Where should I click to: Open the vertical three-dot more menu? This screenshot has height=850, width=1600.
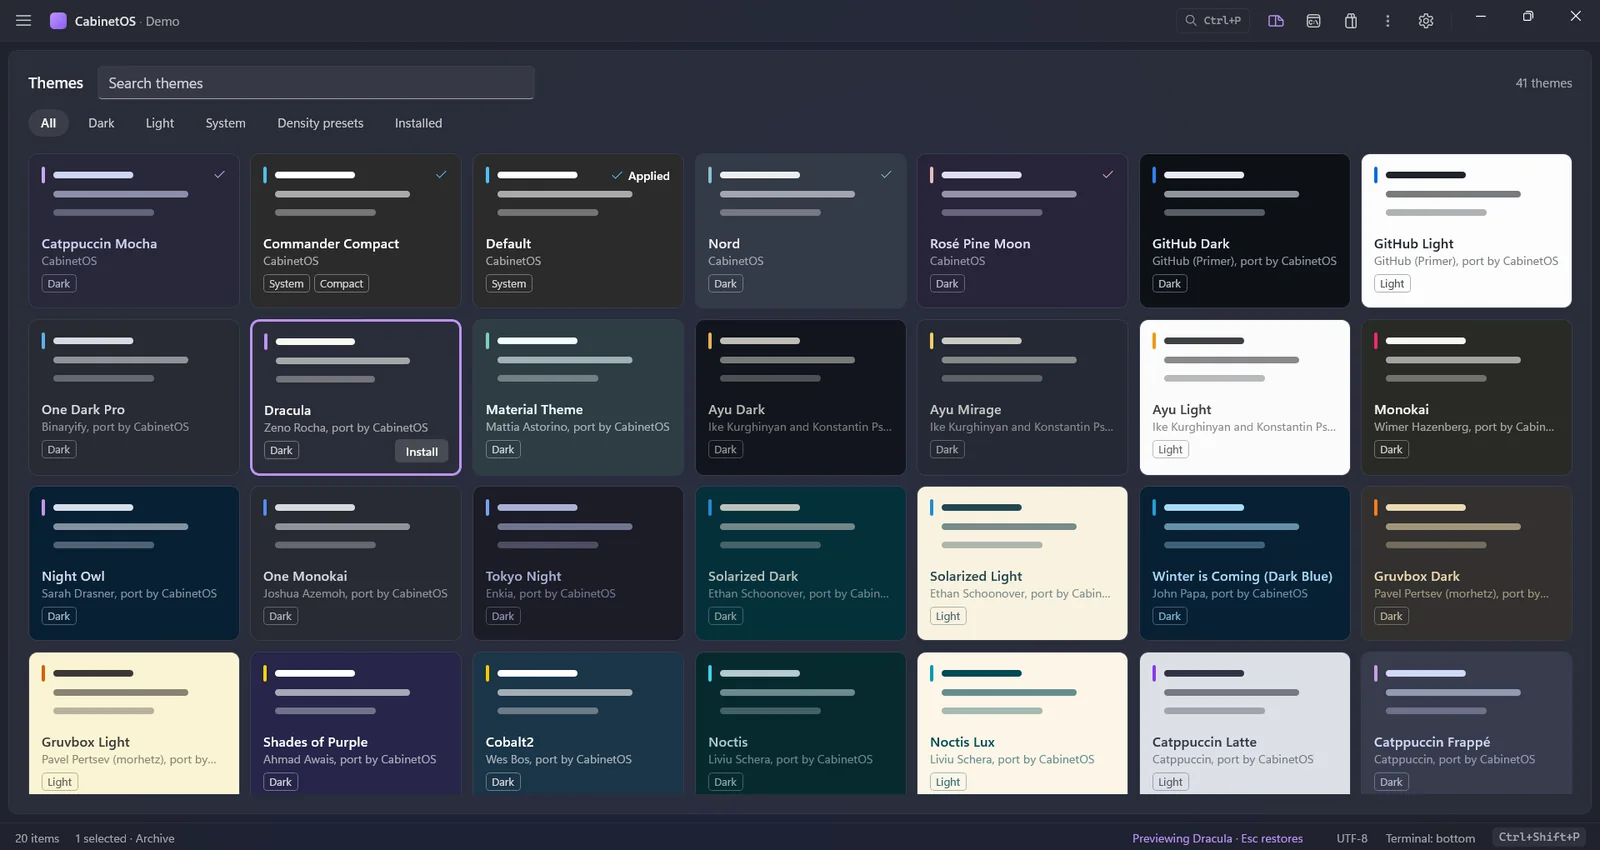pos(1388,21)
